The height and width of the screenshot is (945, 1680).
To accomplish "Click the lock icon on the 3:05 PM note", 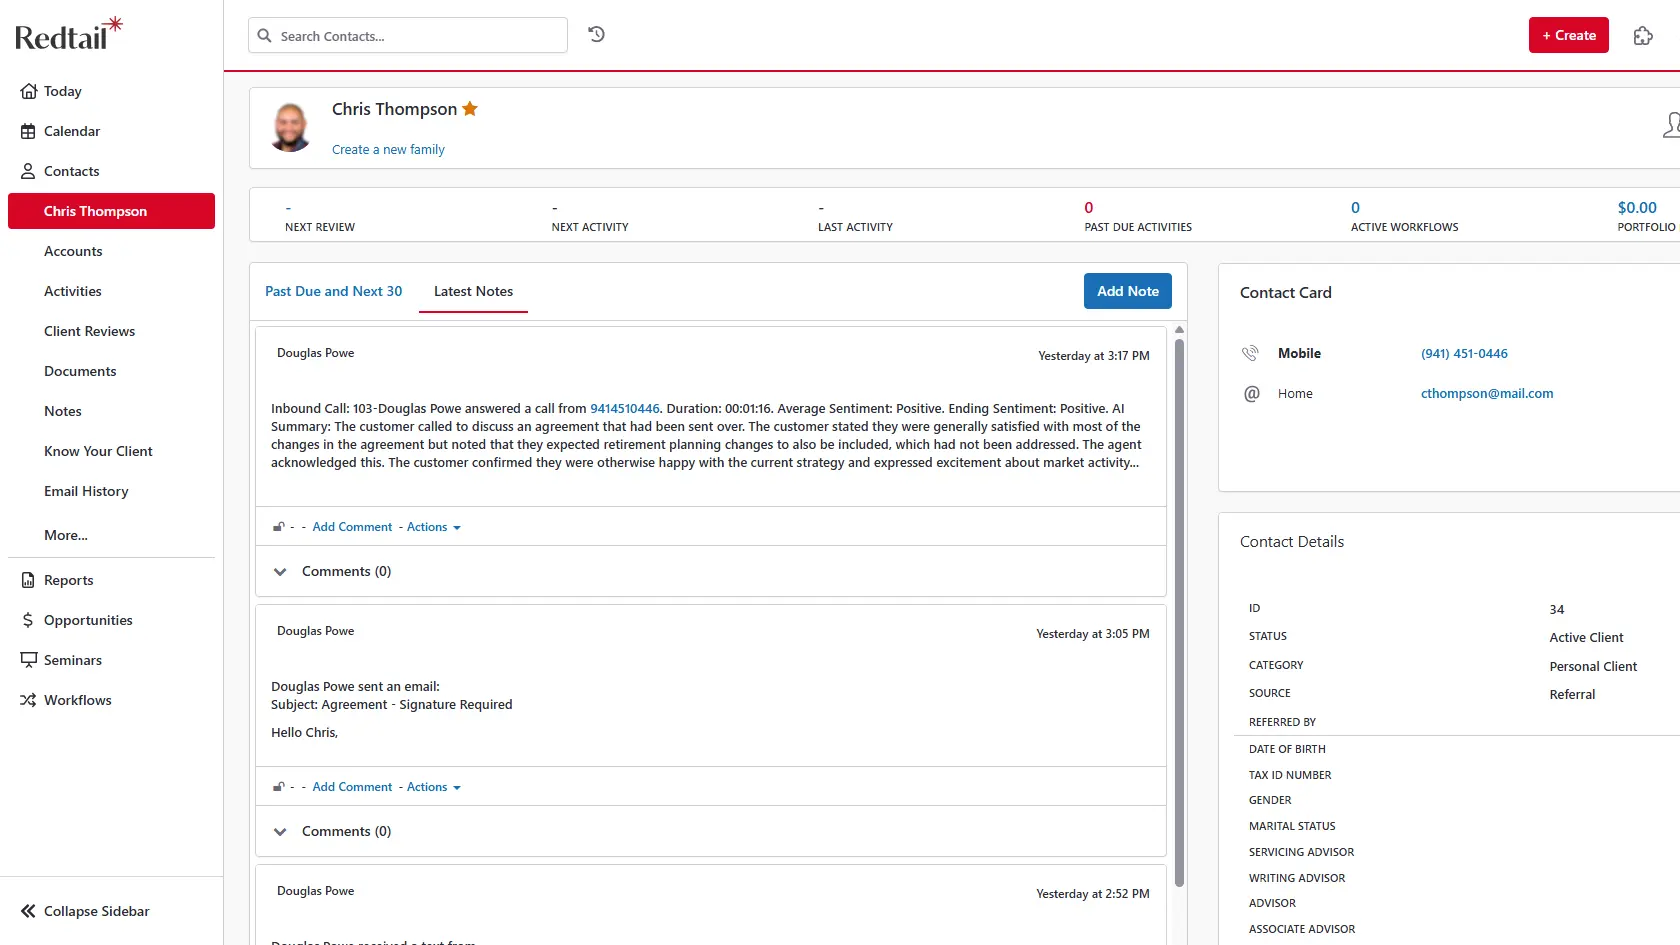I will (x=279, y=787).
